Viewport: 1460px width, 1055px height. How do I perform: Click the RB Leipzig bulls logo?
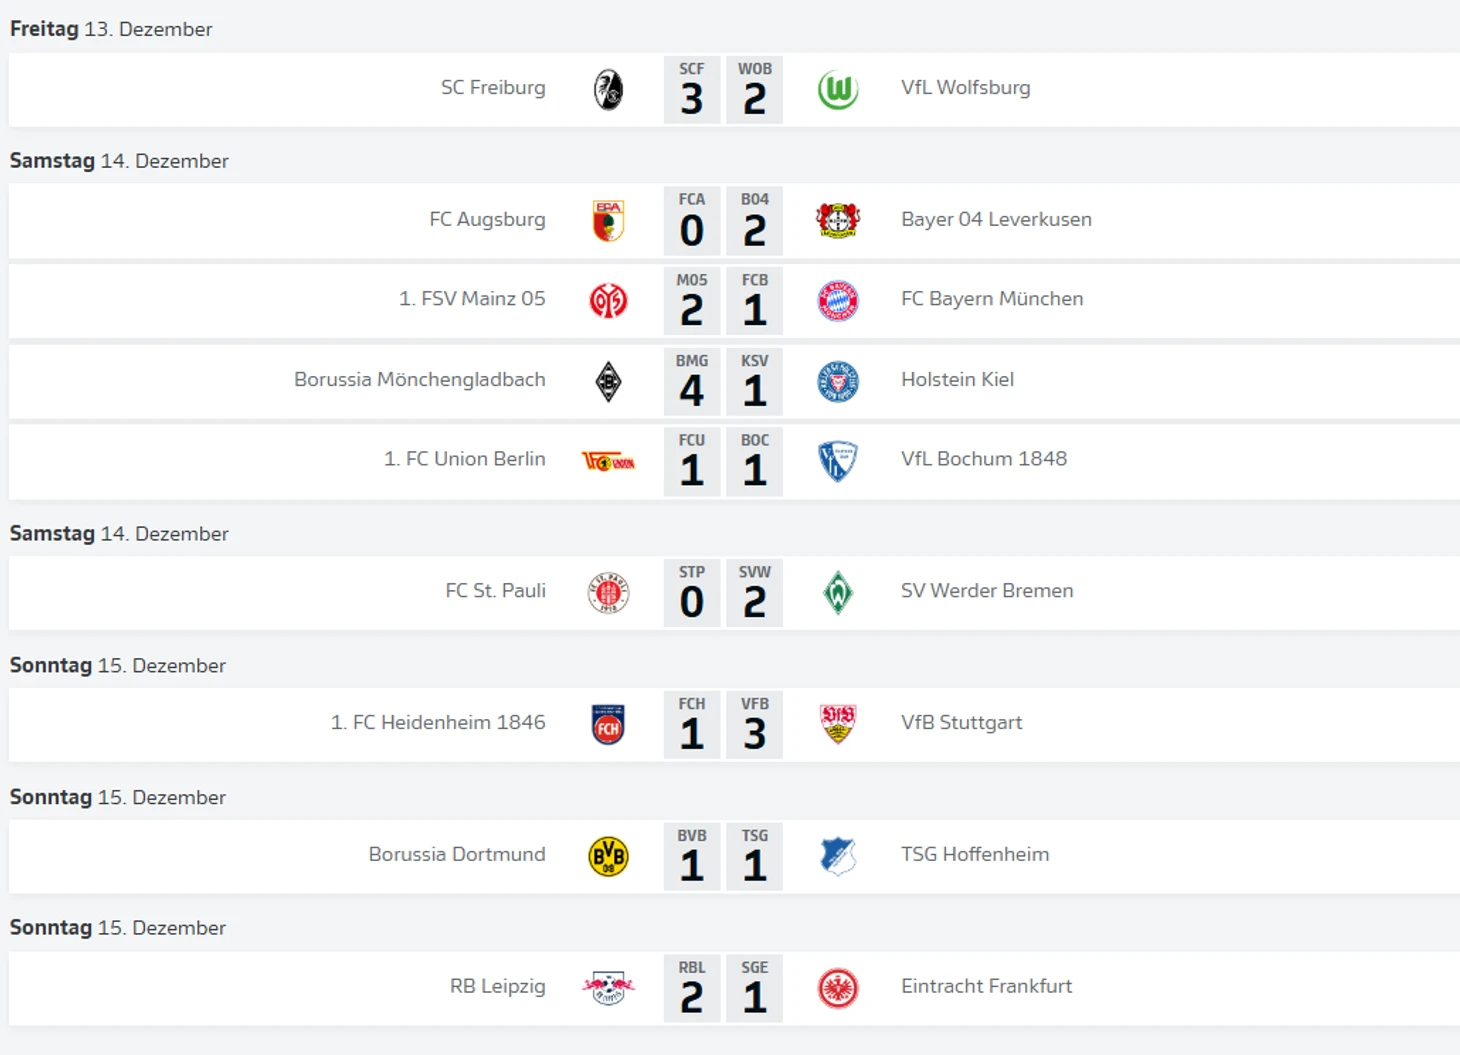point(608,989)
